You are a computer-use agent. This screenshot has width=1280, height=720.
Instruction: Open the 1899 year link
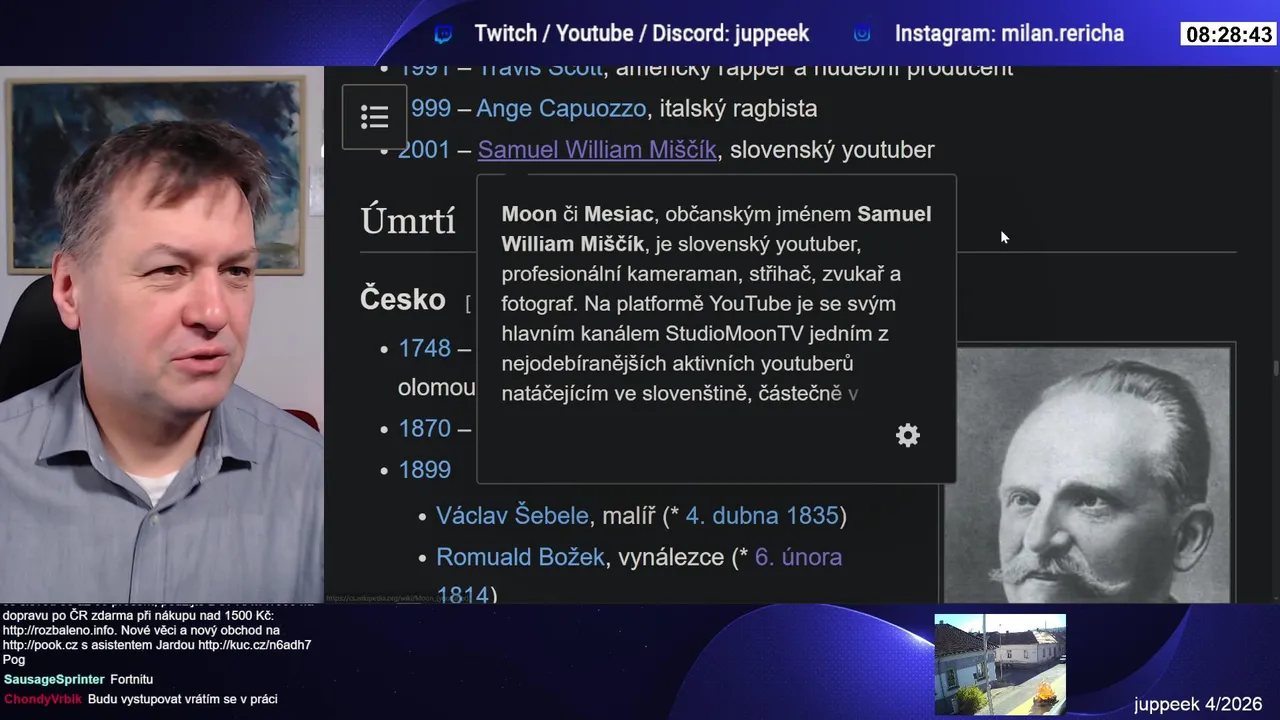(x=424, y=469)
